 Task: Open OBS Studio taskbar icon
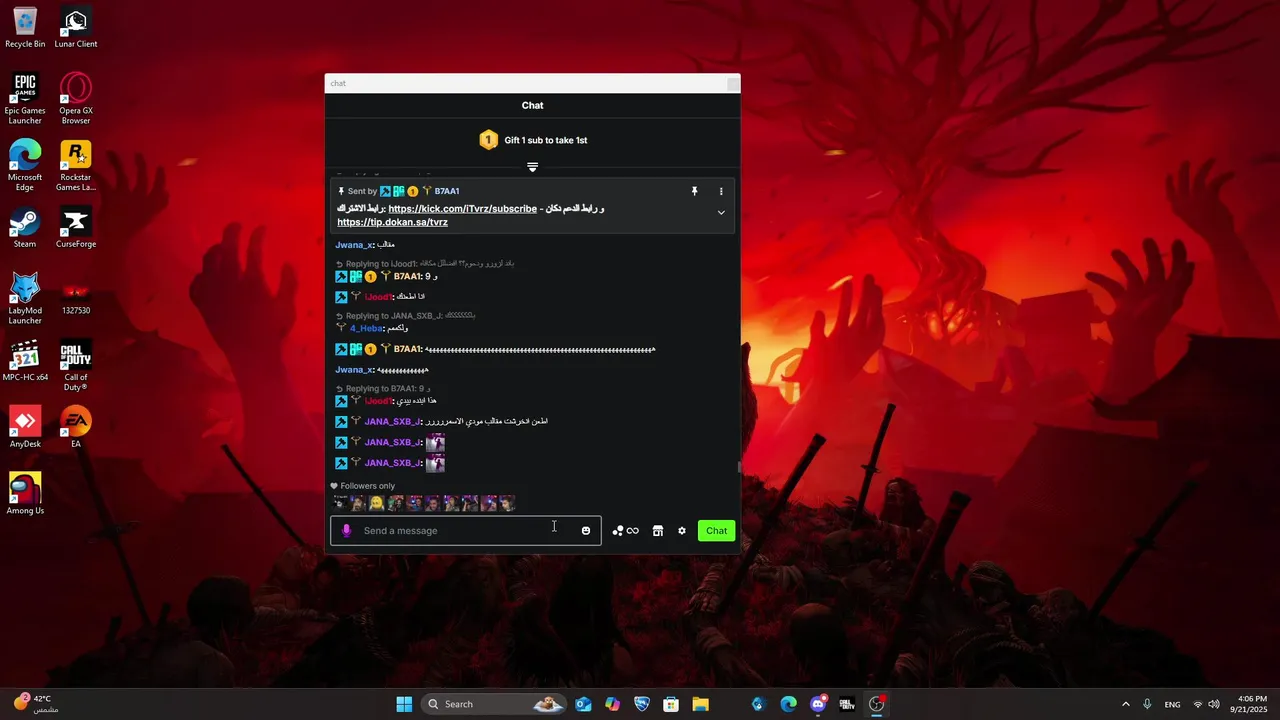click(x=877, y=704)
